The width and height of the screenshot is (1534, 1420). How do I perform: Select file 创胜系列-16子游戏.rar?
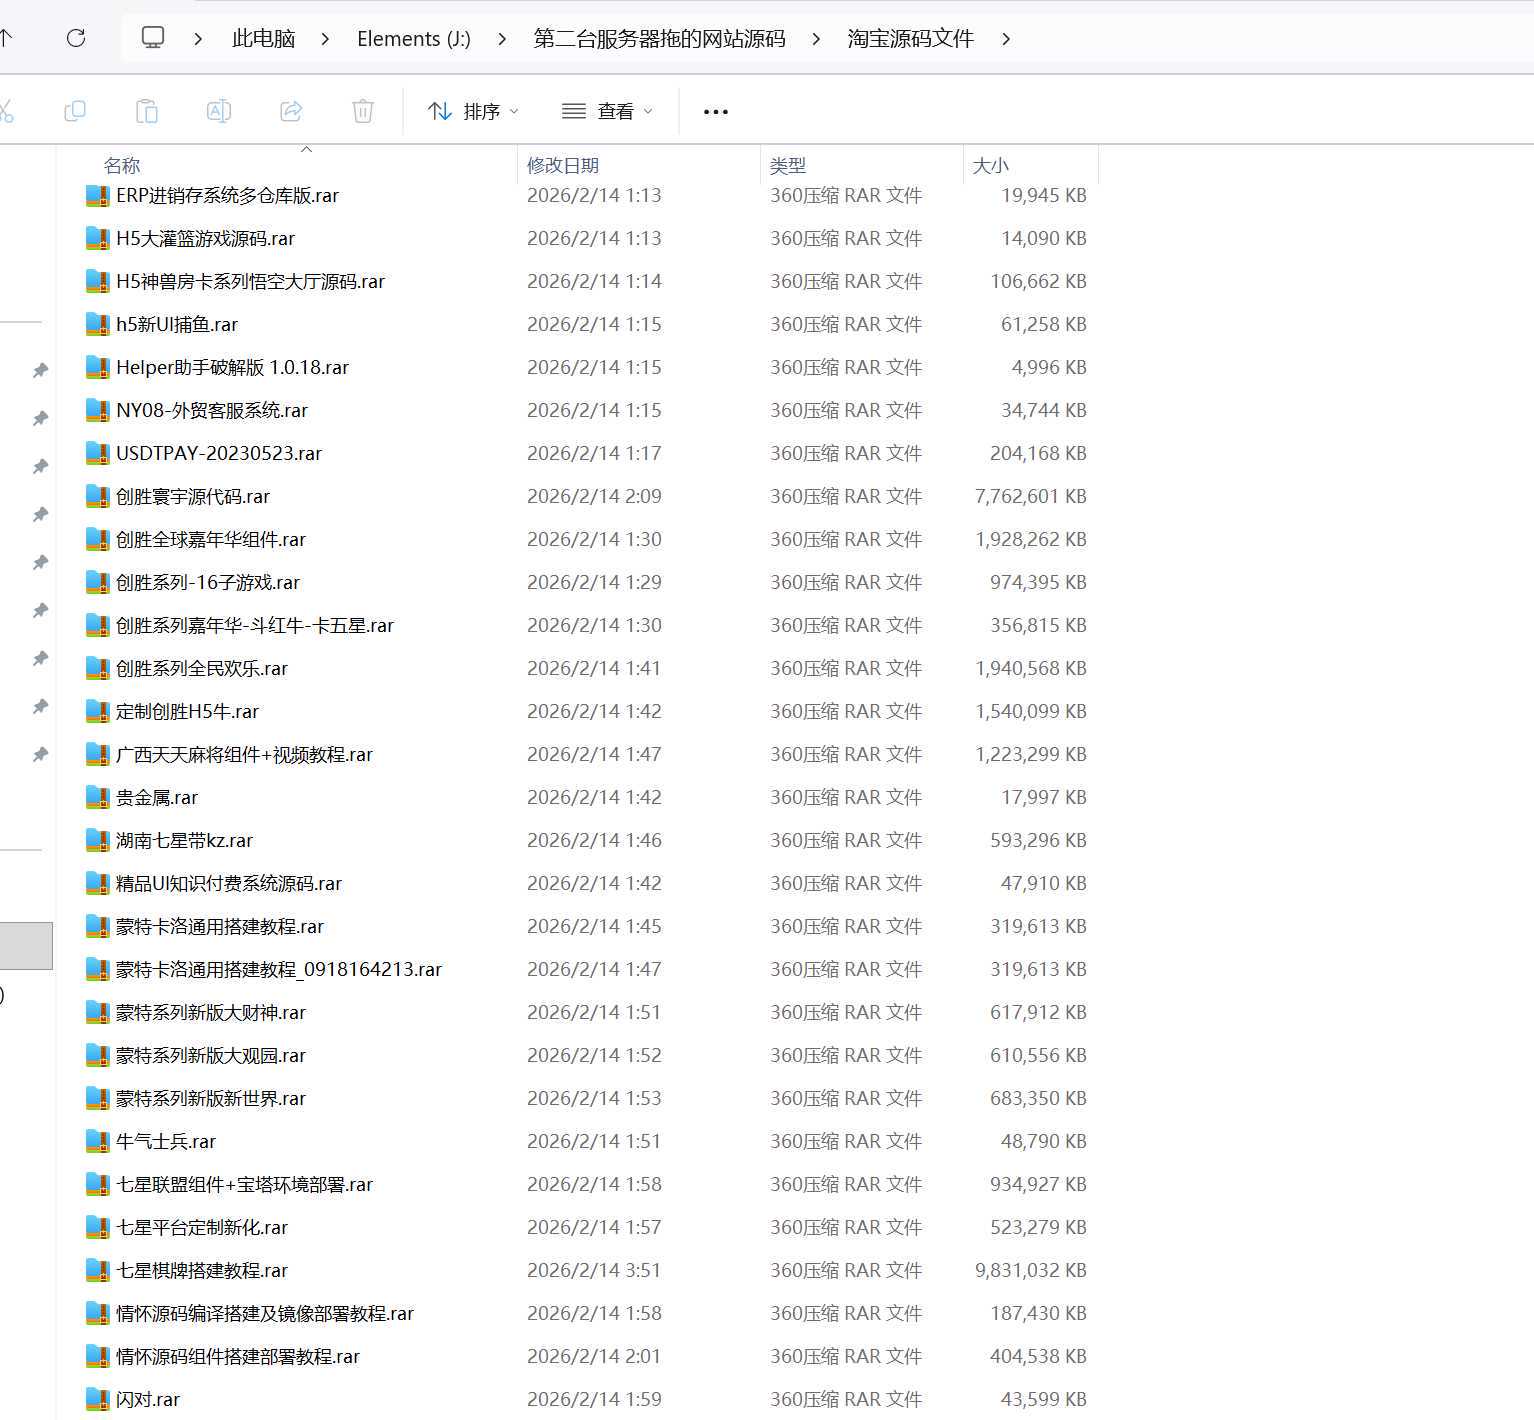208,582
